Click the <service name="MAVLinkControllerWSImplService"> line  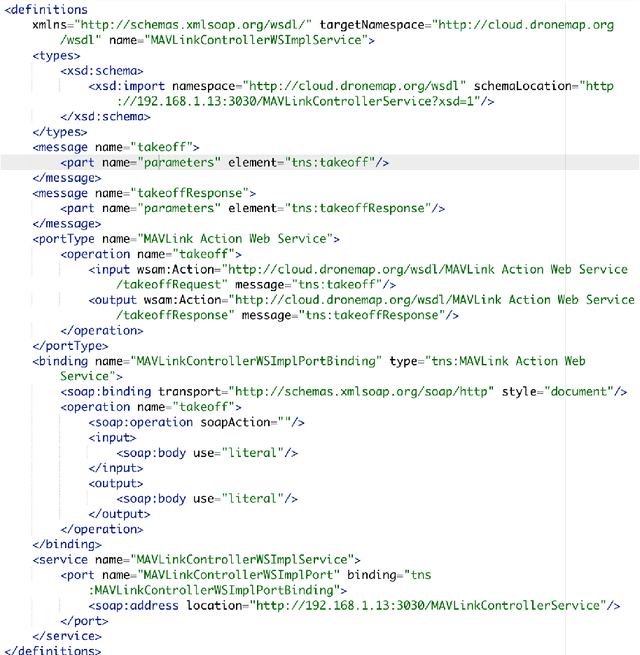pyautogui.click(x=196, y=560)
